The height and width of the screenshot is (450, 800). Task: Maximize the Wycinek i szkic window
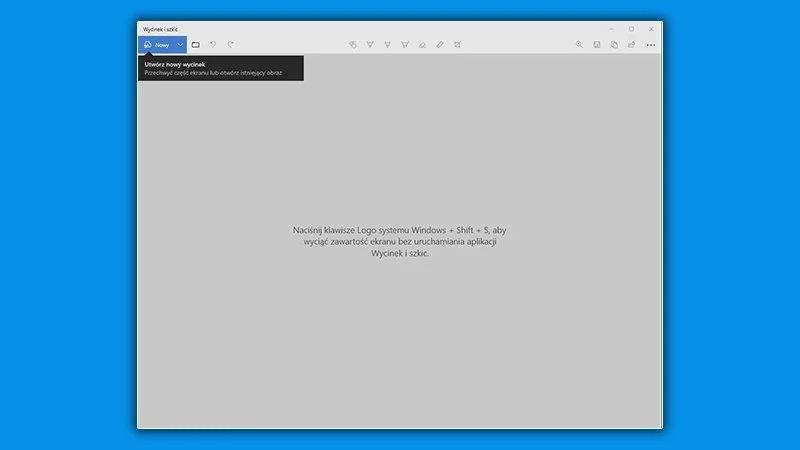pyautogui.click(x=631, y=29)
